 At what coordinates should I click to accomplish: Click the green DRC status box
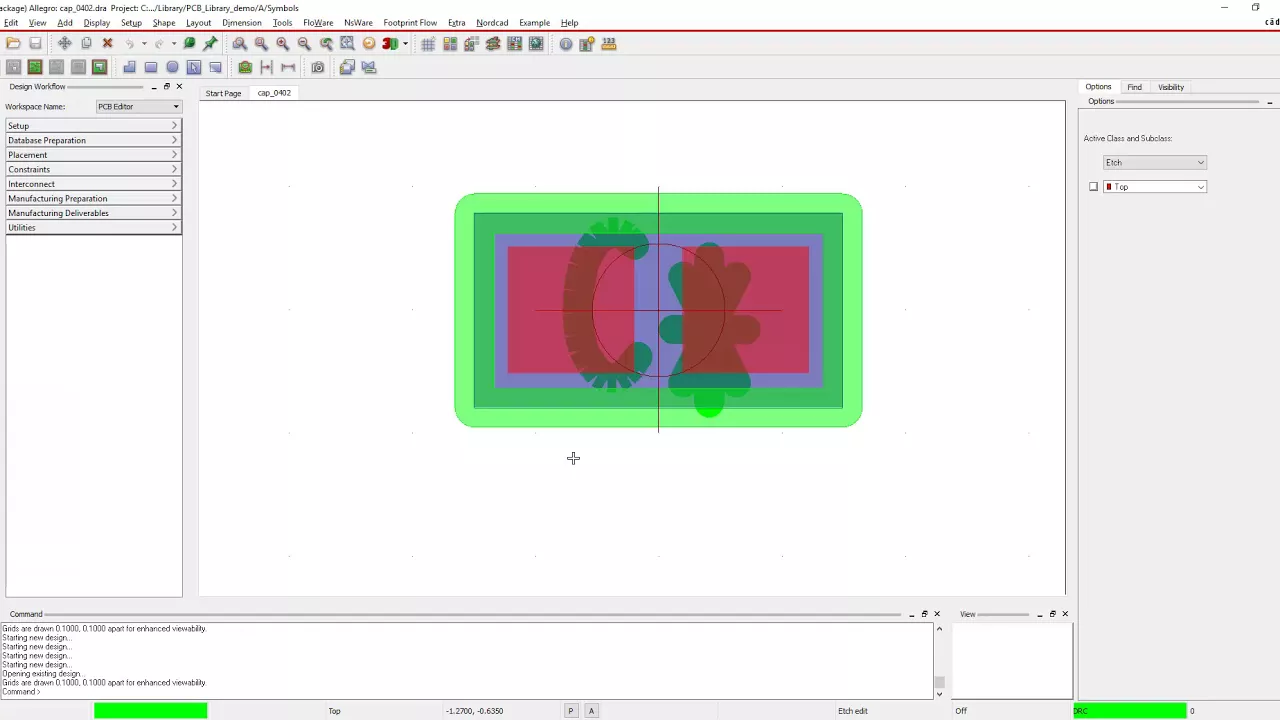(1130, 711)
